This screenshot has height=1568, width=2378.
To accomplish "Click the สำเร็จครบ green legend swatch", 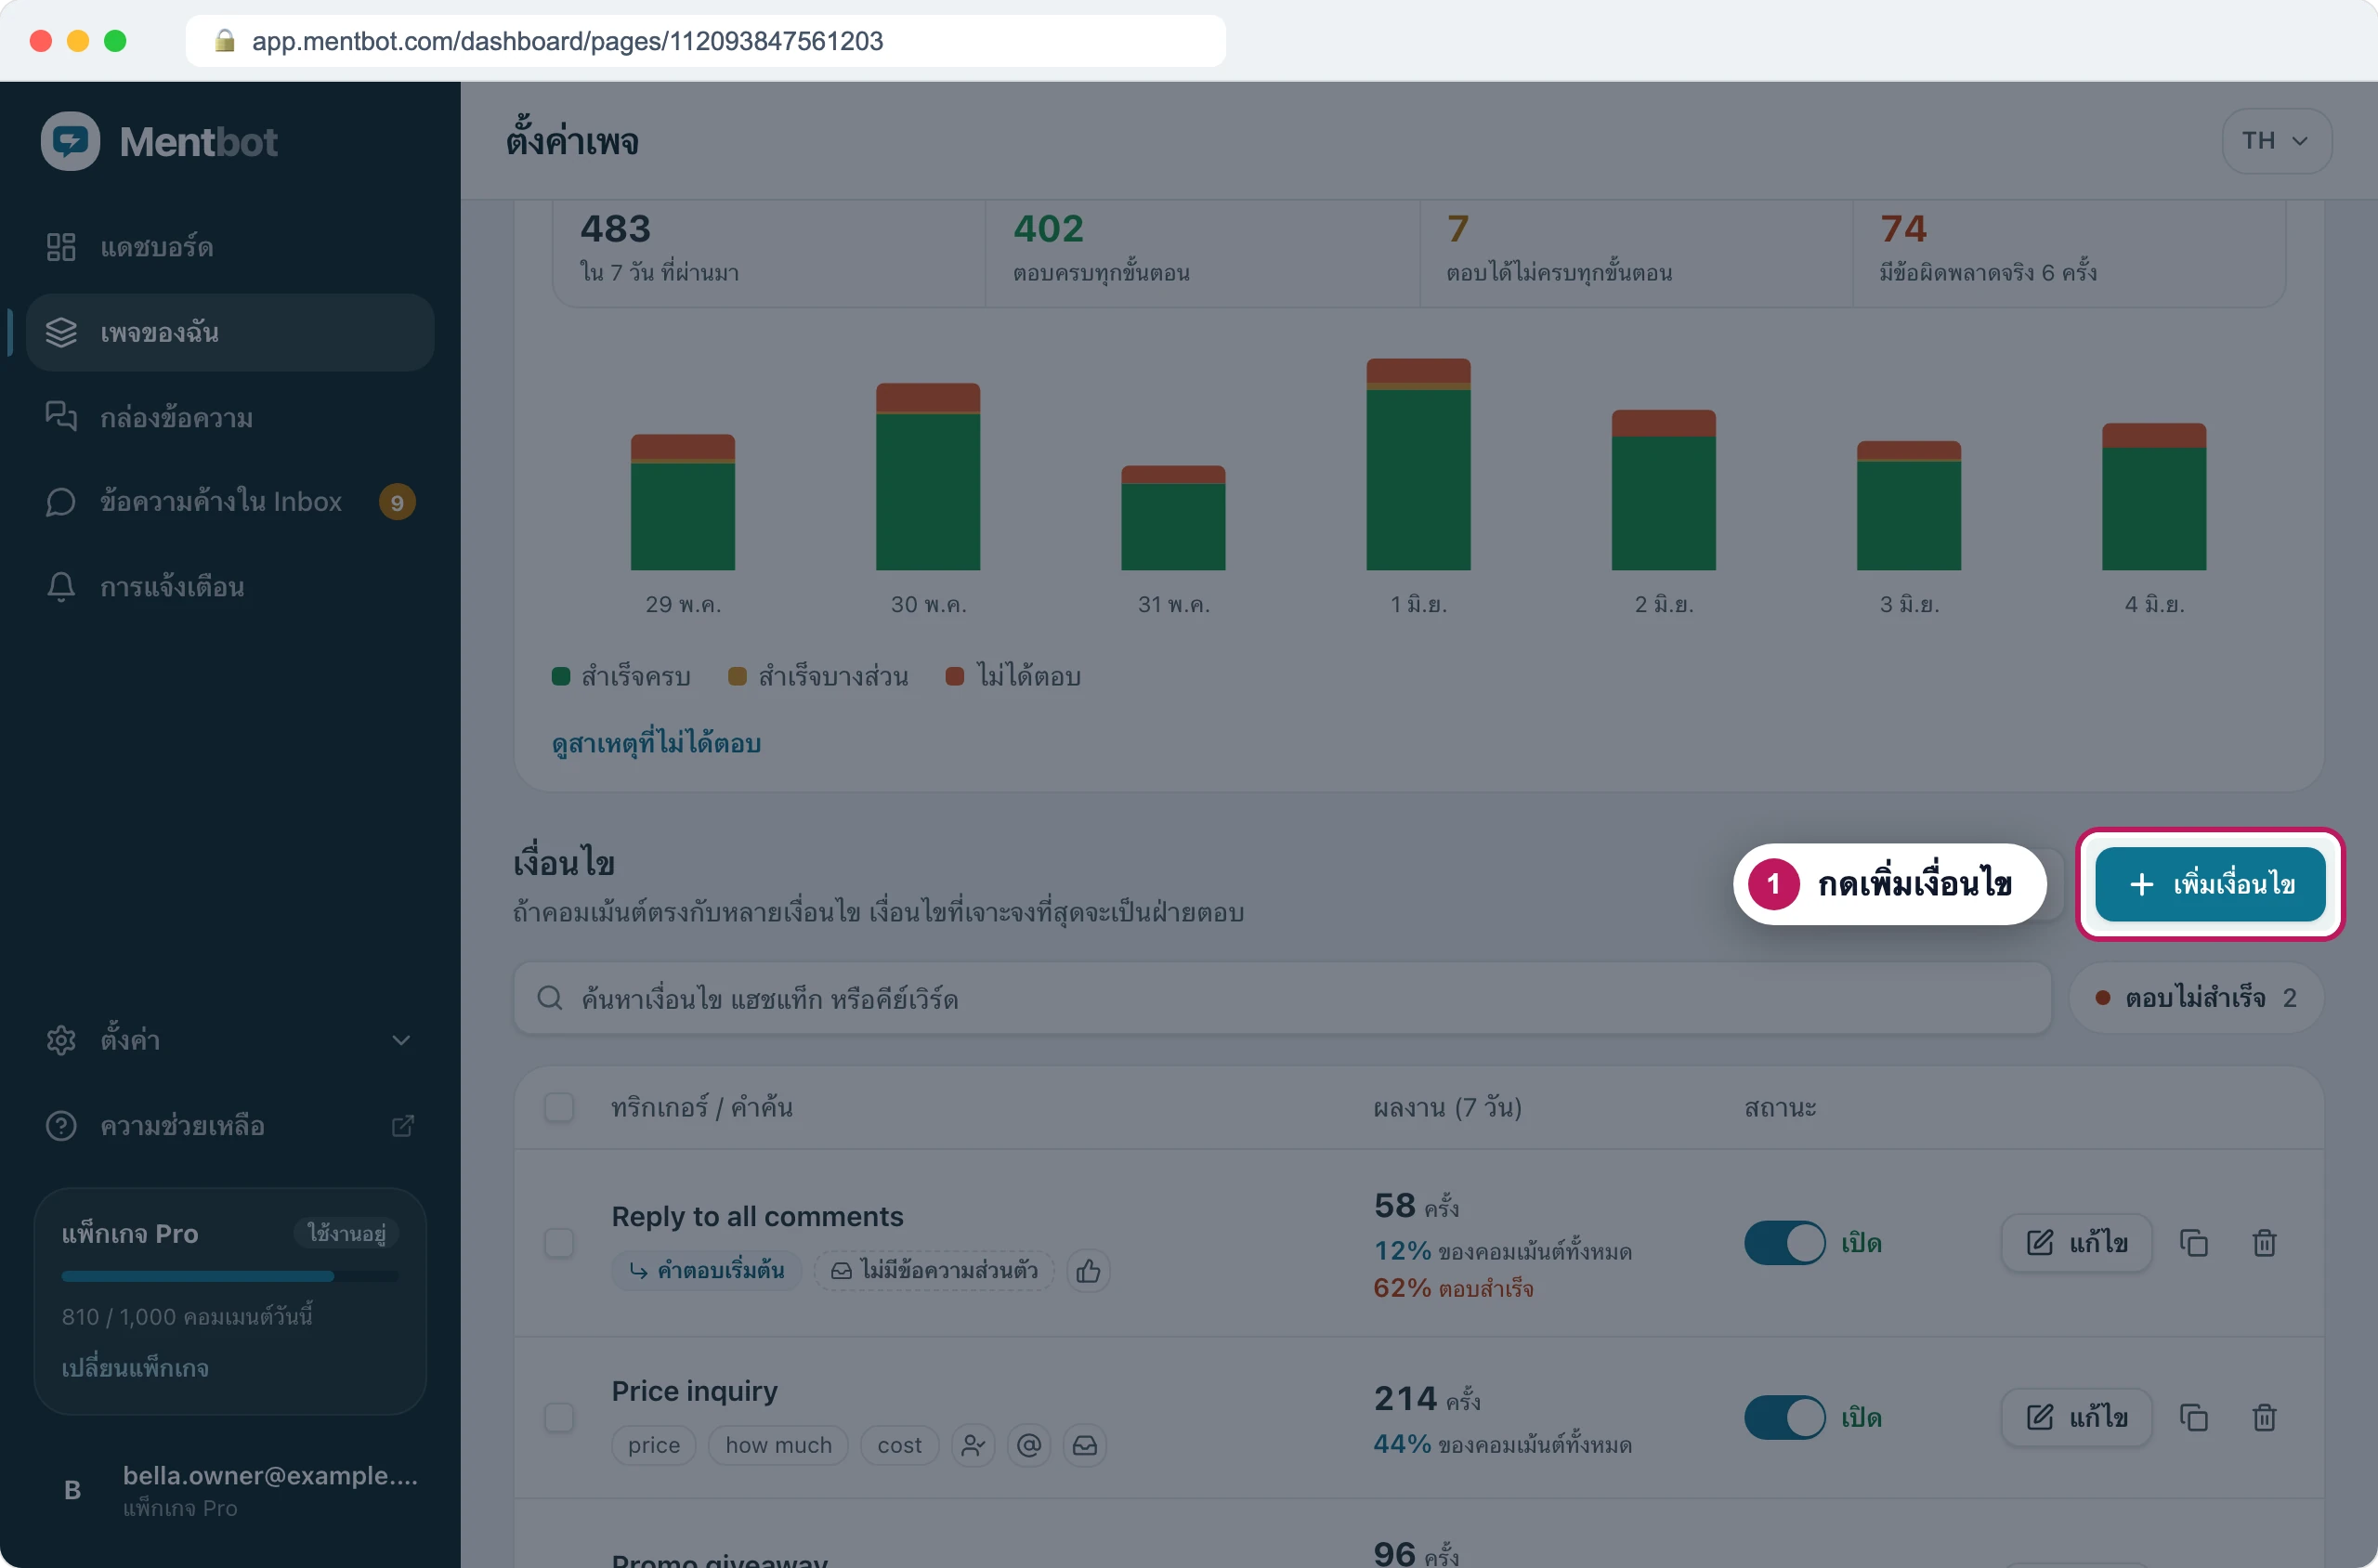I will click(561, 677).
